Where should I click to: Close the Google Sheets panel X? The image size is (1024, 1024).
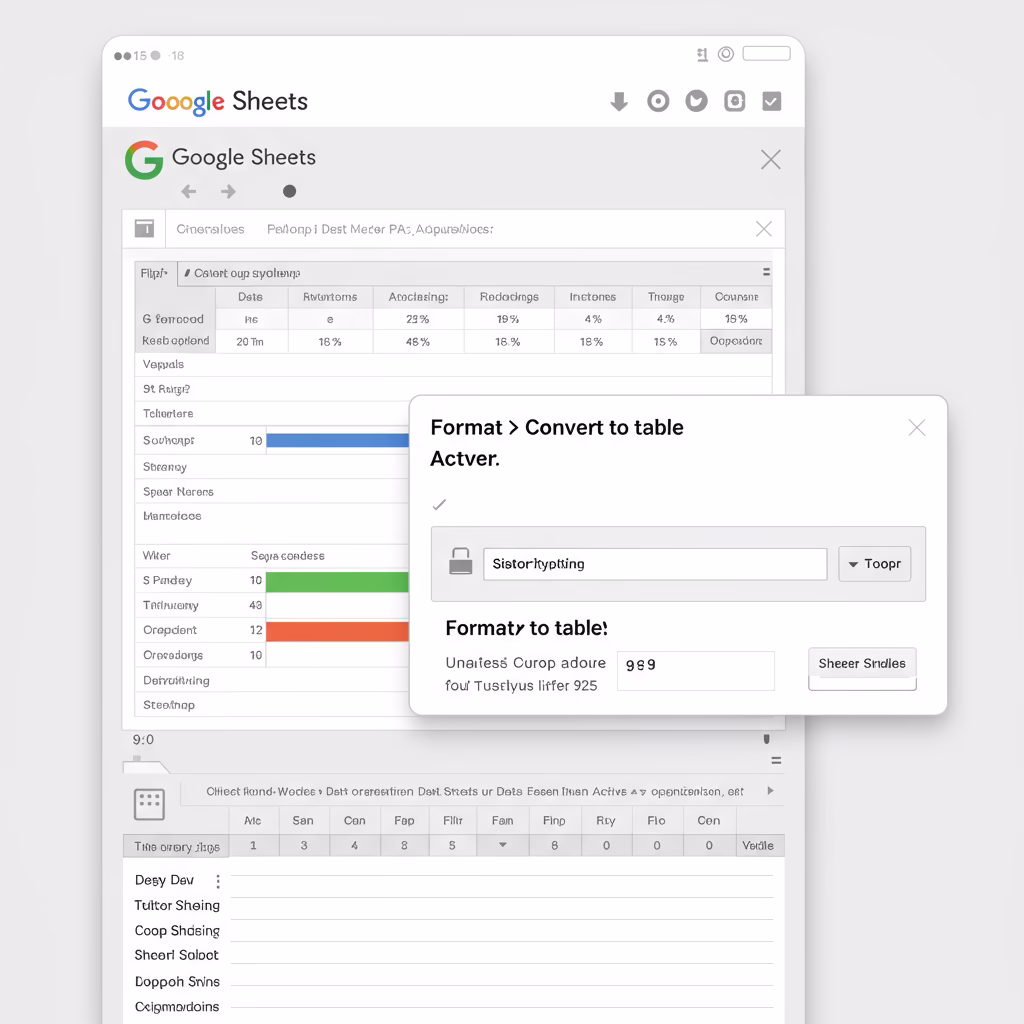click(x=771, y=159)
